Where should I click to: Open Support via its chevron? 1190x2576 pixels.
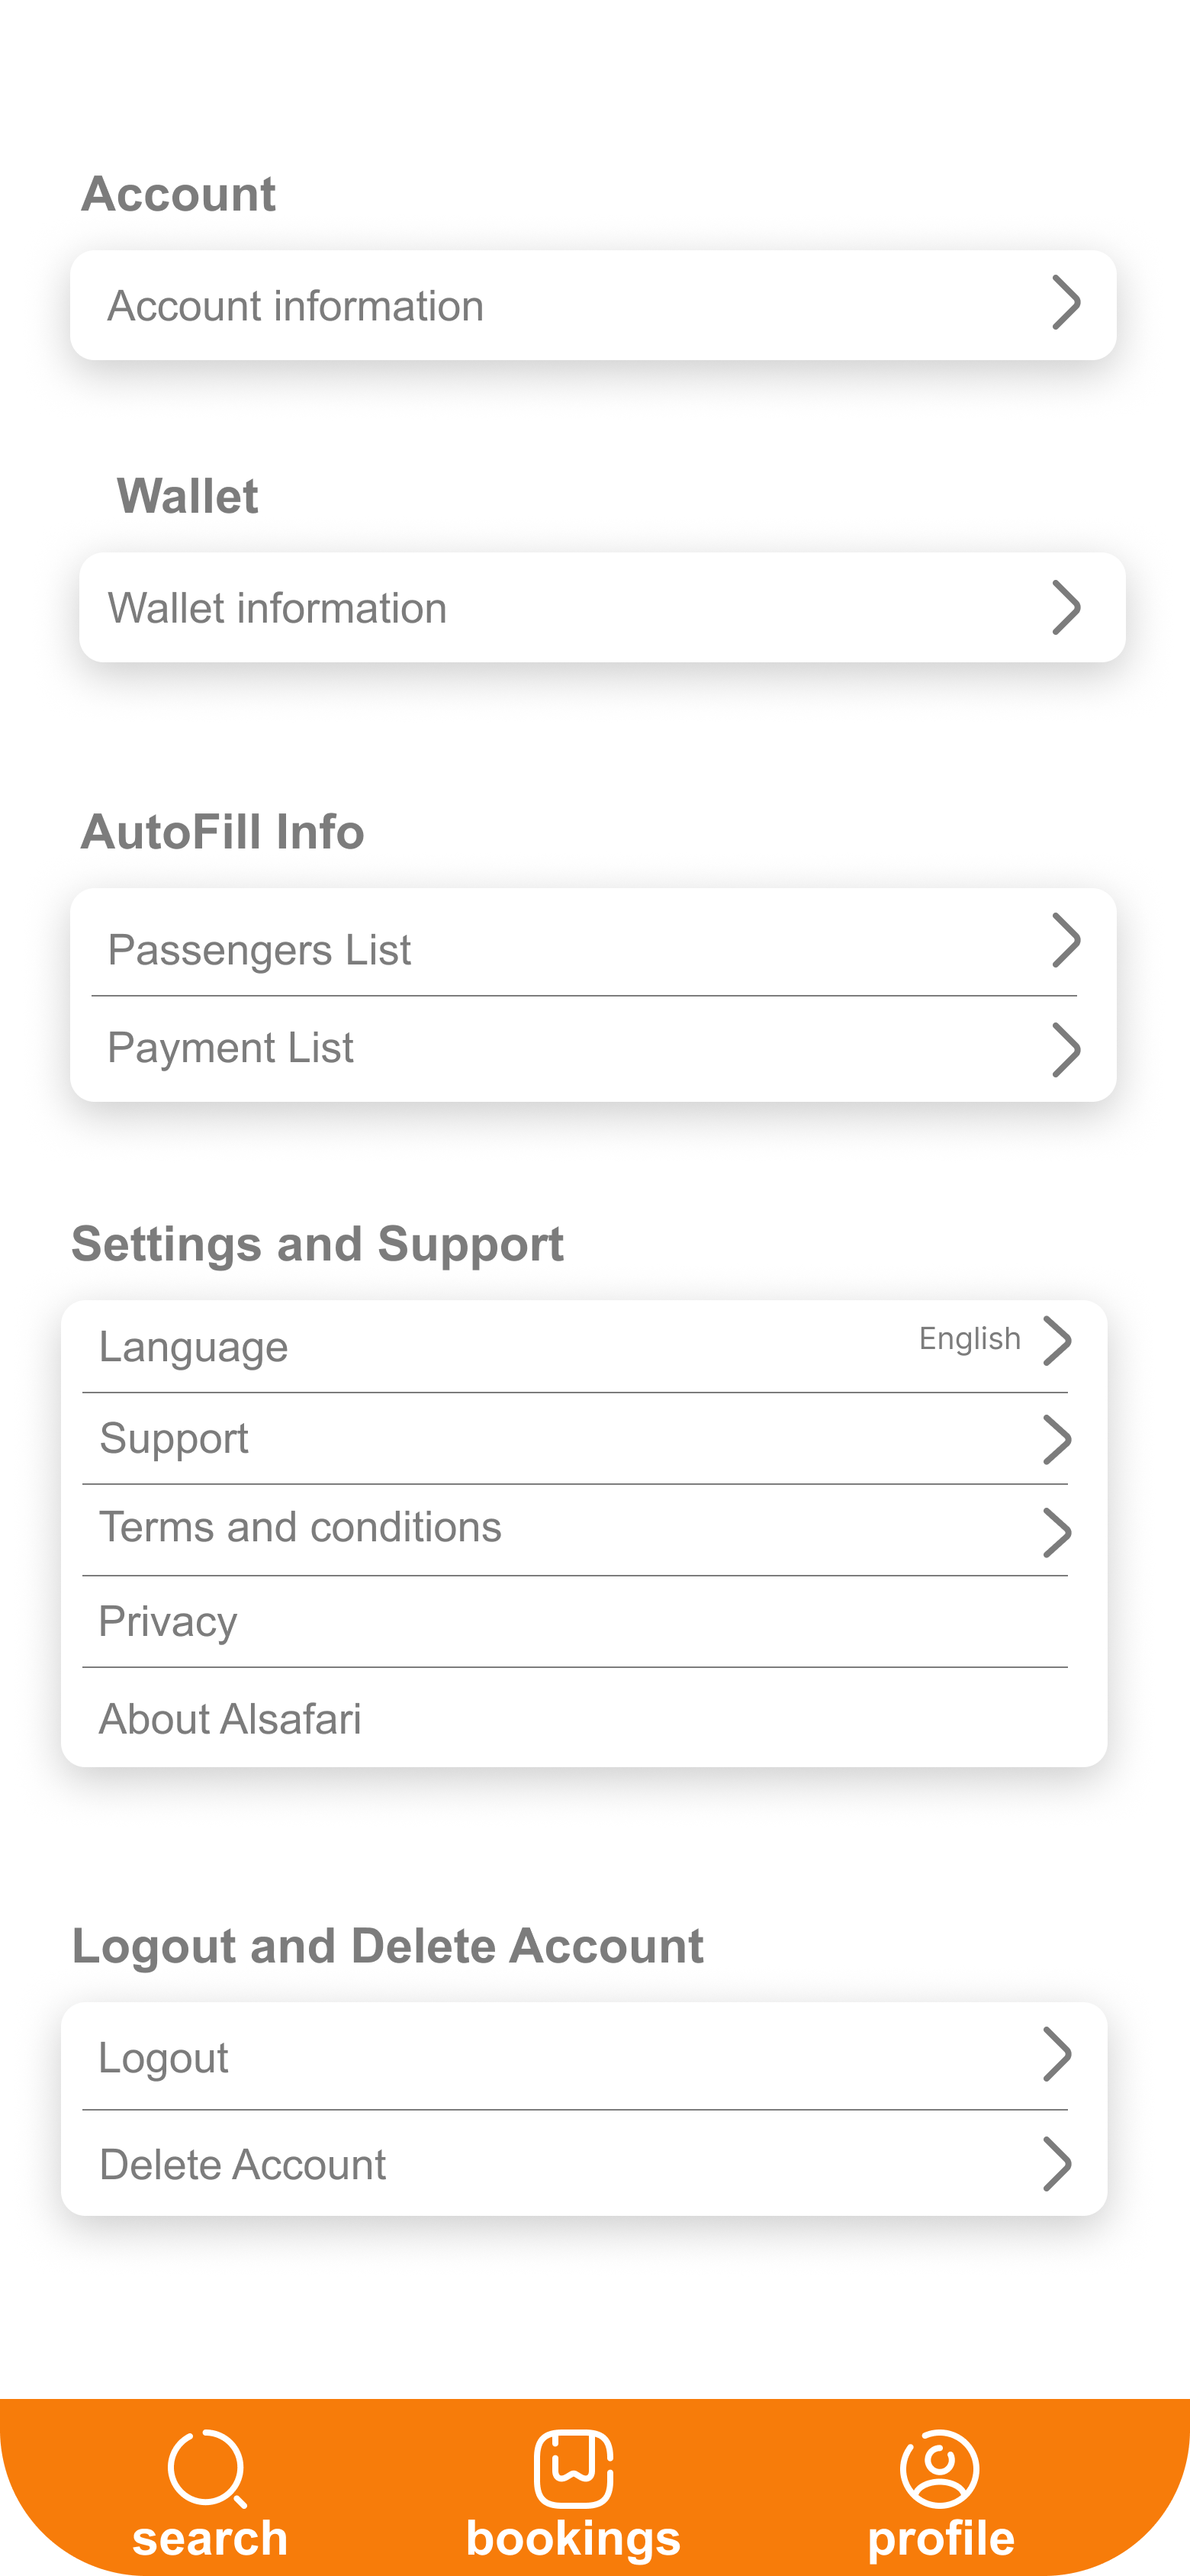pyautogui.click(x=1057, y=1440)
